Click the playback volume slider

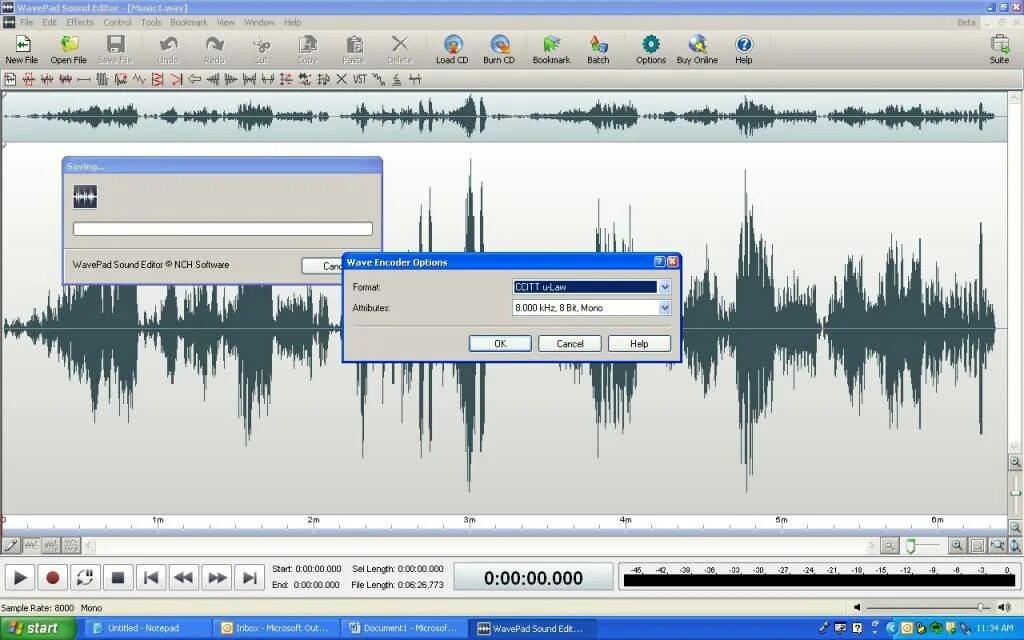coord(929,607)
